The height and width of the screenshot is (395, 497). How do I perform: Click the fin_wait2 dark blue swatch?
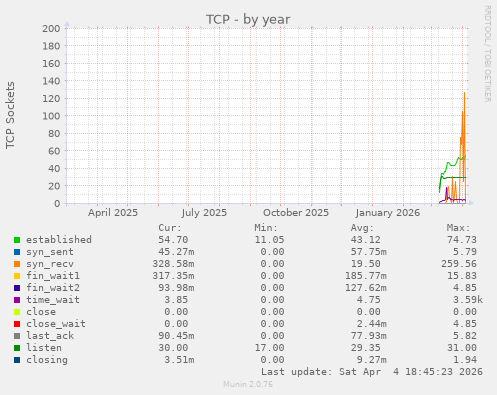(17, 288)
